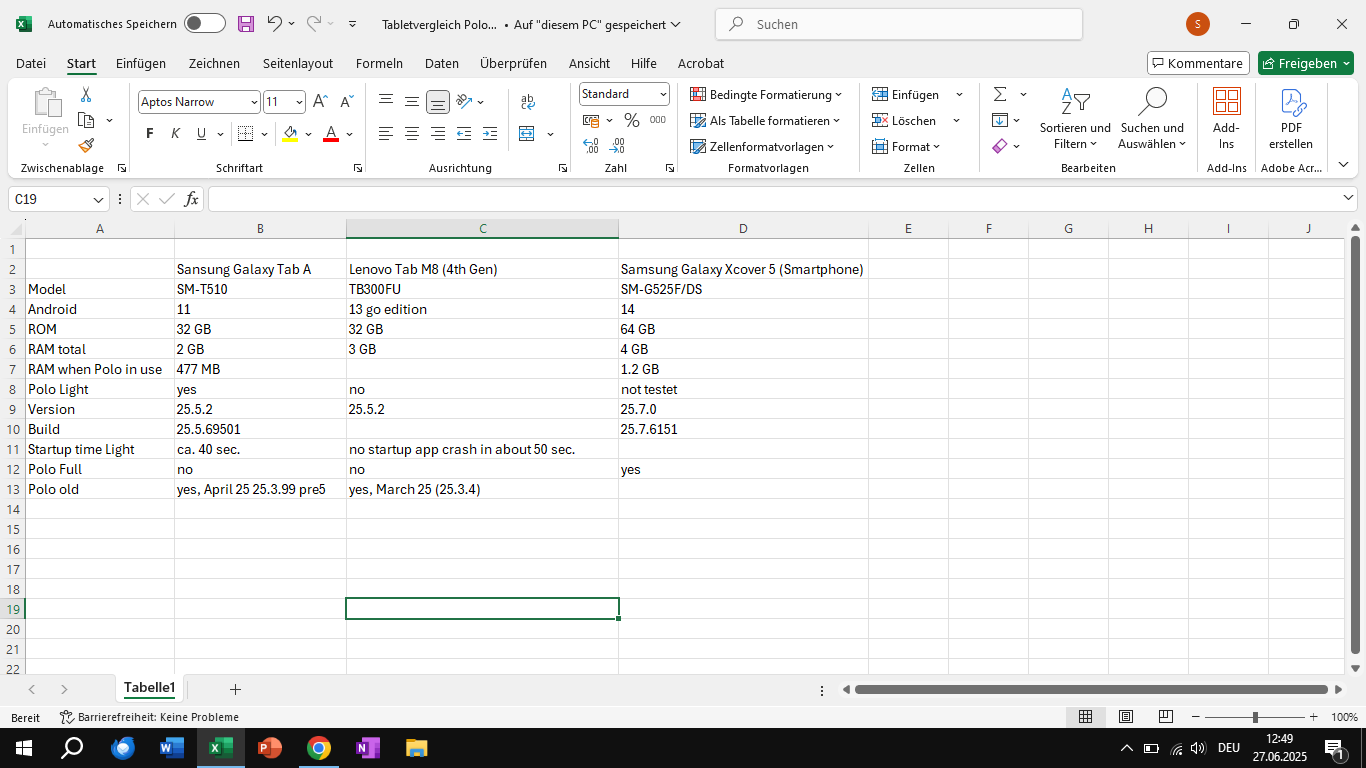Select normal view button in status bar
The height and width of the screenshot is (768, 1366).
click(x=1086, y=717)
